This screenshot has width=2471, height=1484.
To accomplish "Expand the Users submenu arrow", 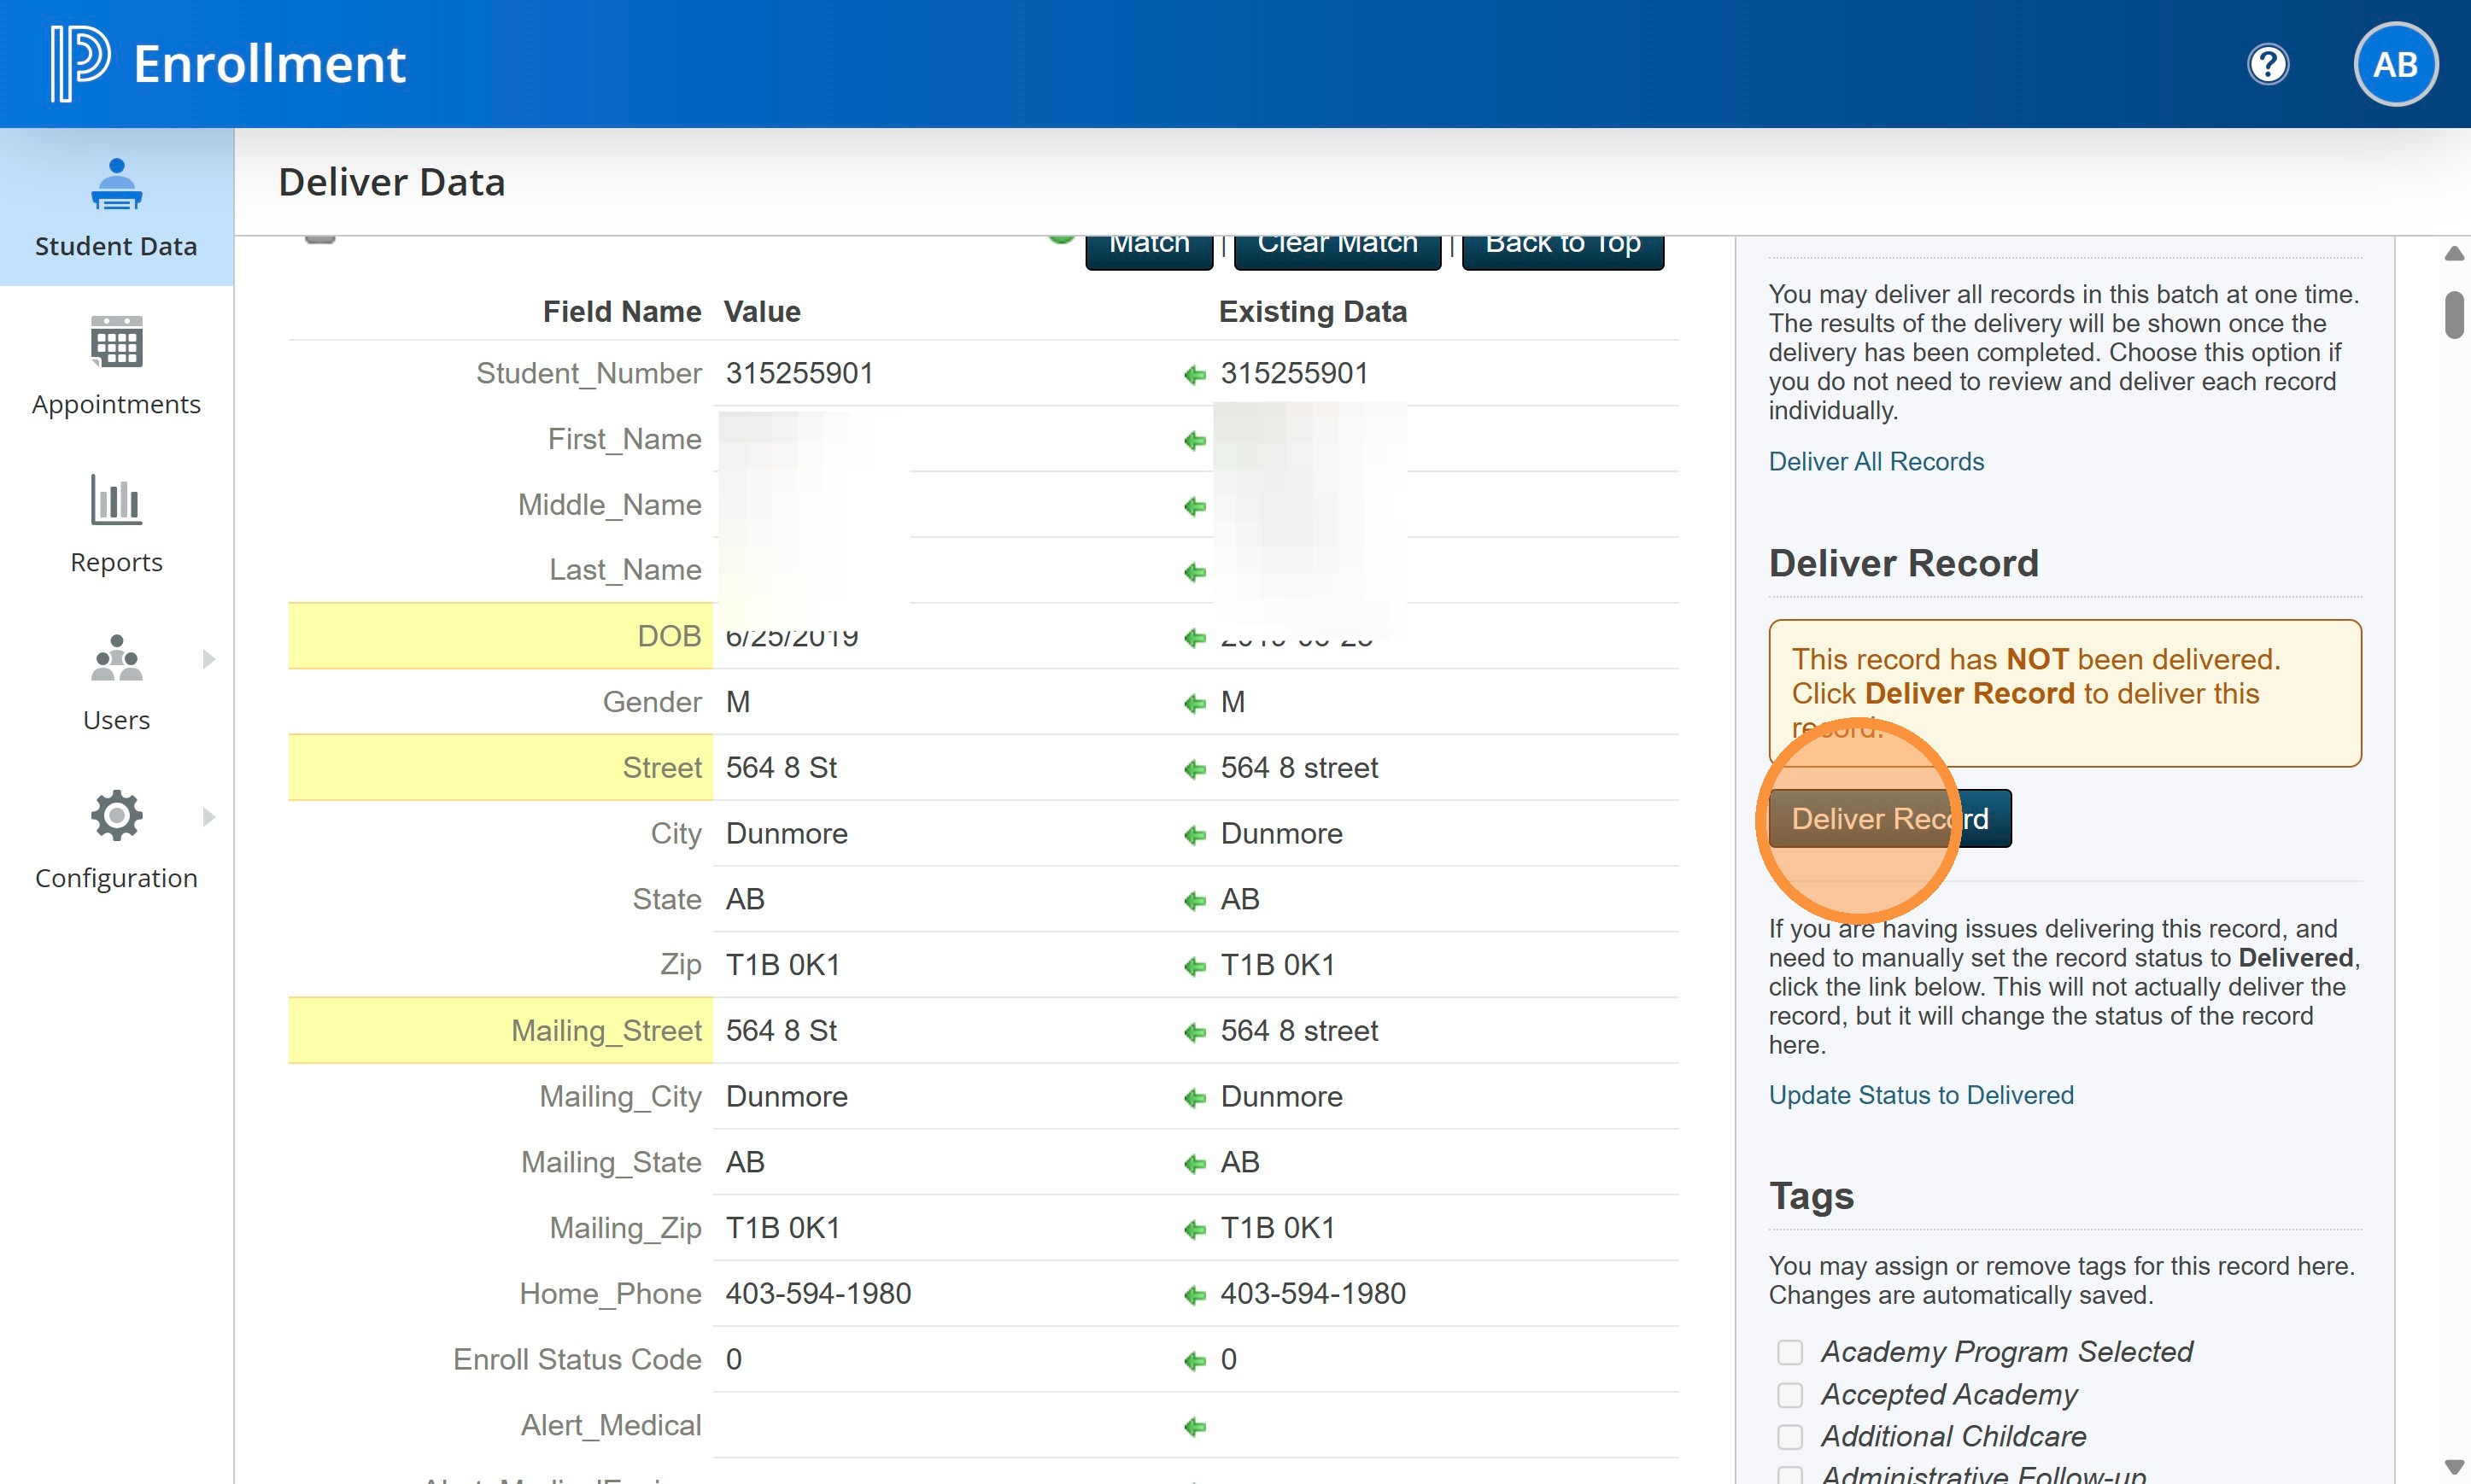I will tap(208, 659).
